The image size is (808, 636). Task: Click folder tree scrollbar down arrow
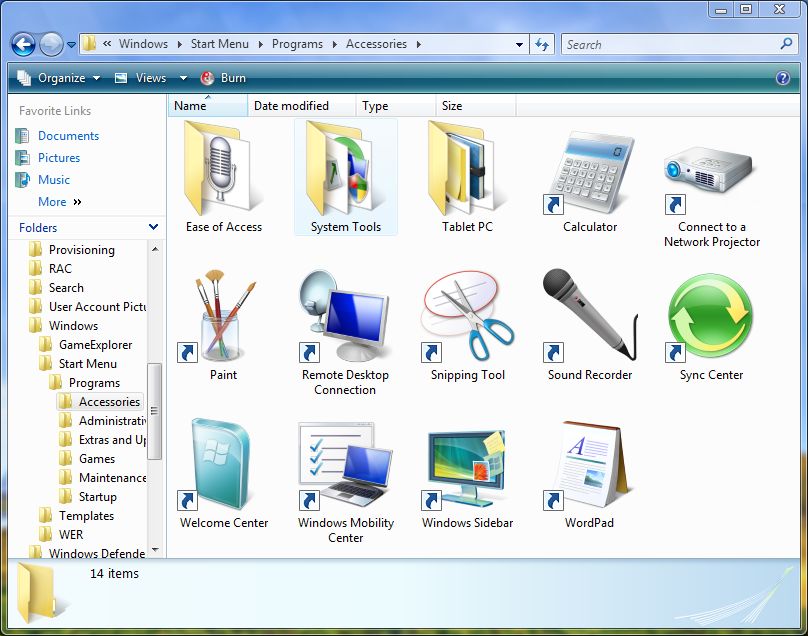(155, 550)
